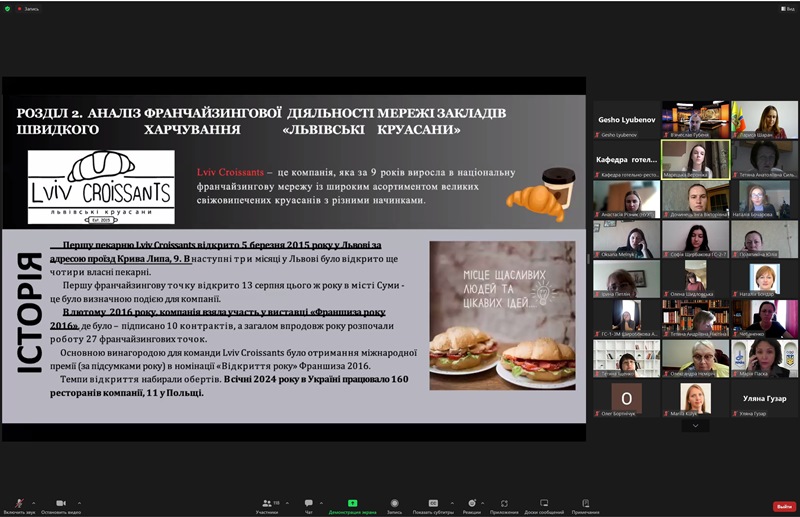Click the ІСТОРІЯ heading on slide
Image resolution: width=800 pixels, height=517 pixels.
[29, 312]
